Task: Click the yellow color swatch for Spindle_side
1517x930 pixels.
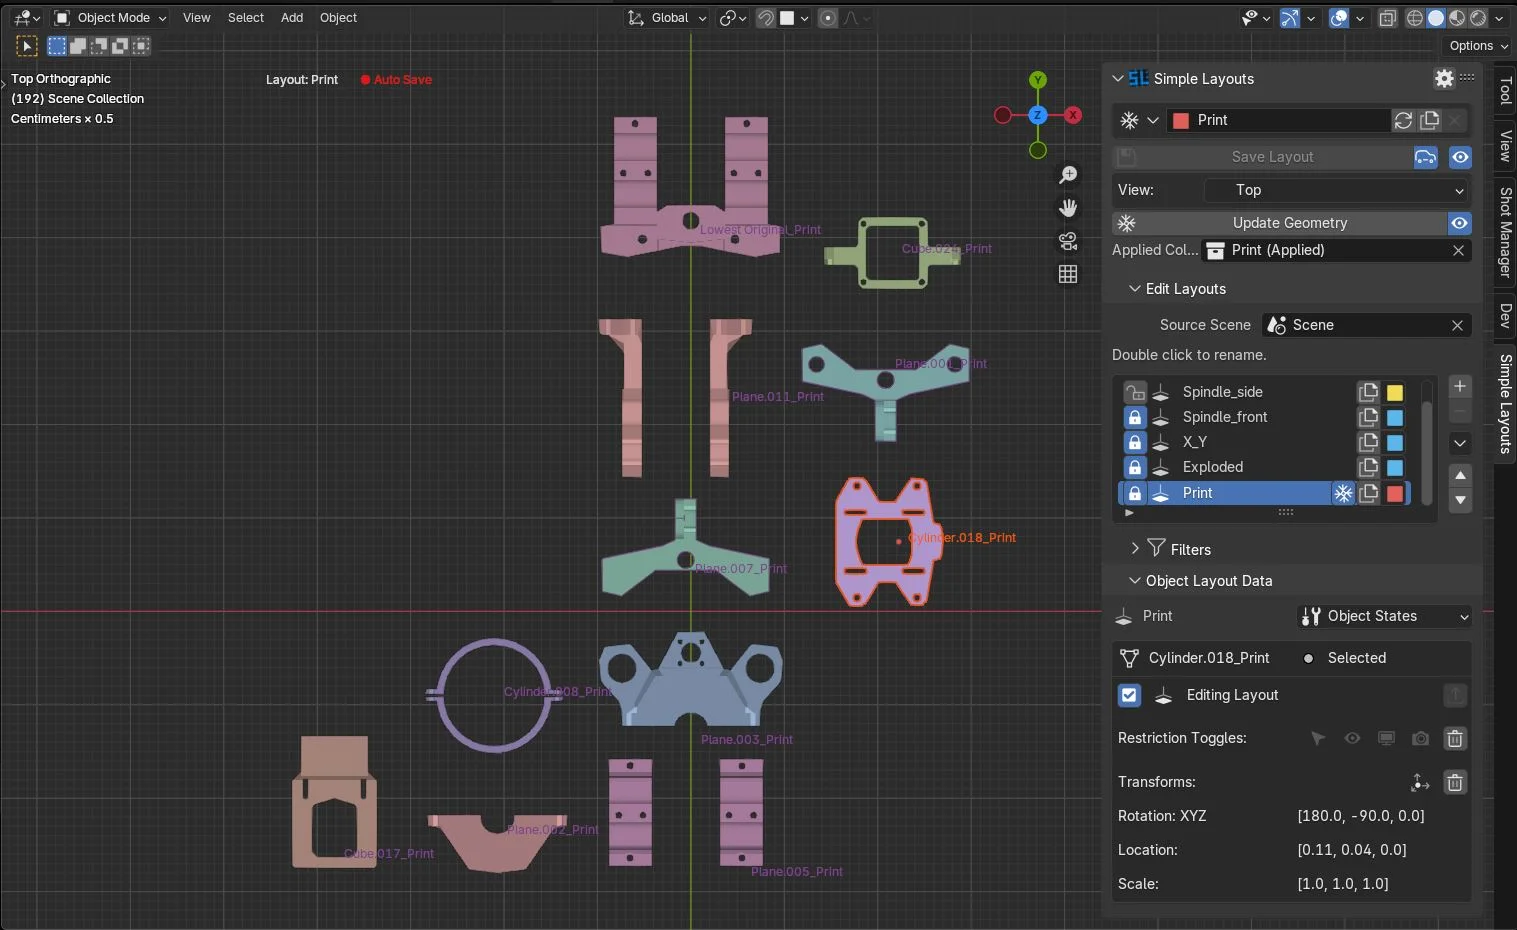Action: pos(1394,392)
